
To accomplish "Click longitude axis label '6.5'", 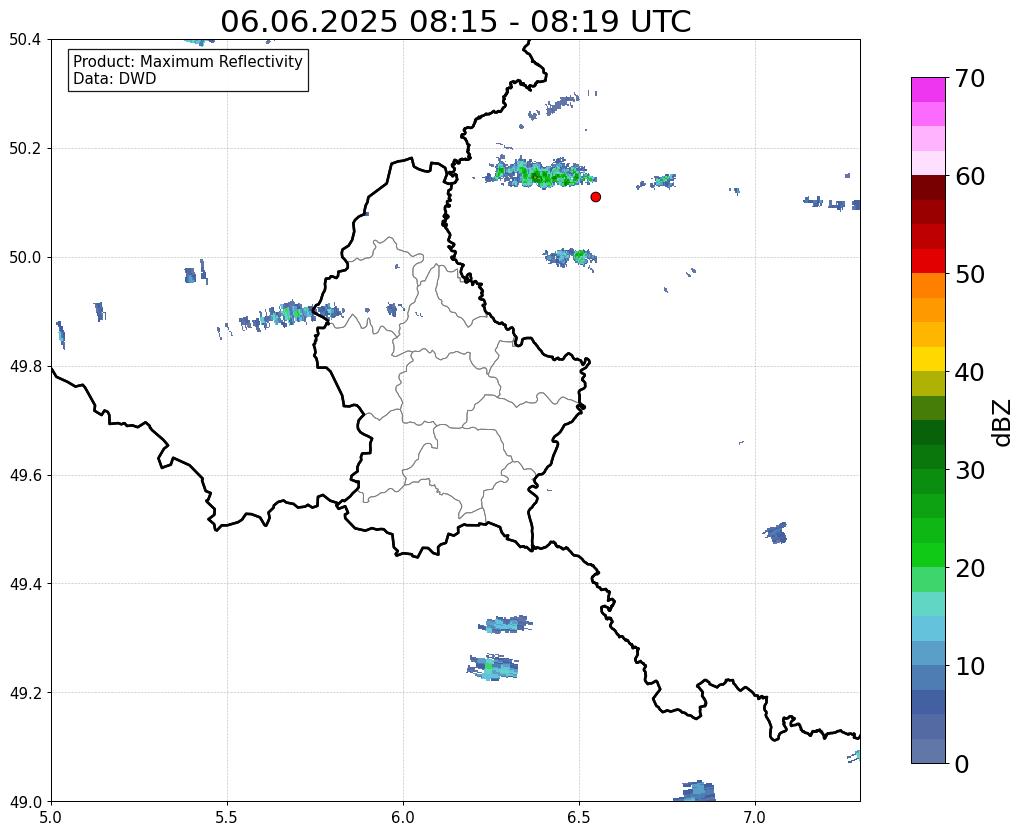I will [579, 818].
